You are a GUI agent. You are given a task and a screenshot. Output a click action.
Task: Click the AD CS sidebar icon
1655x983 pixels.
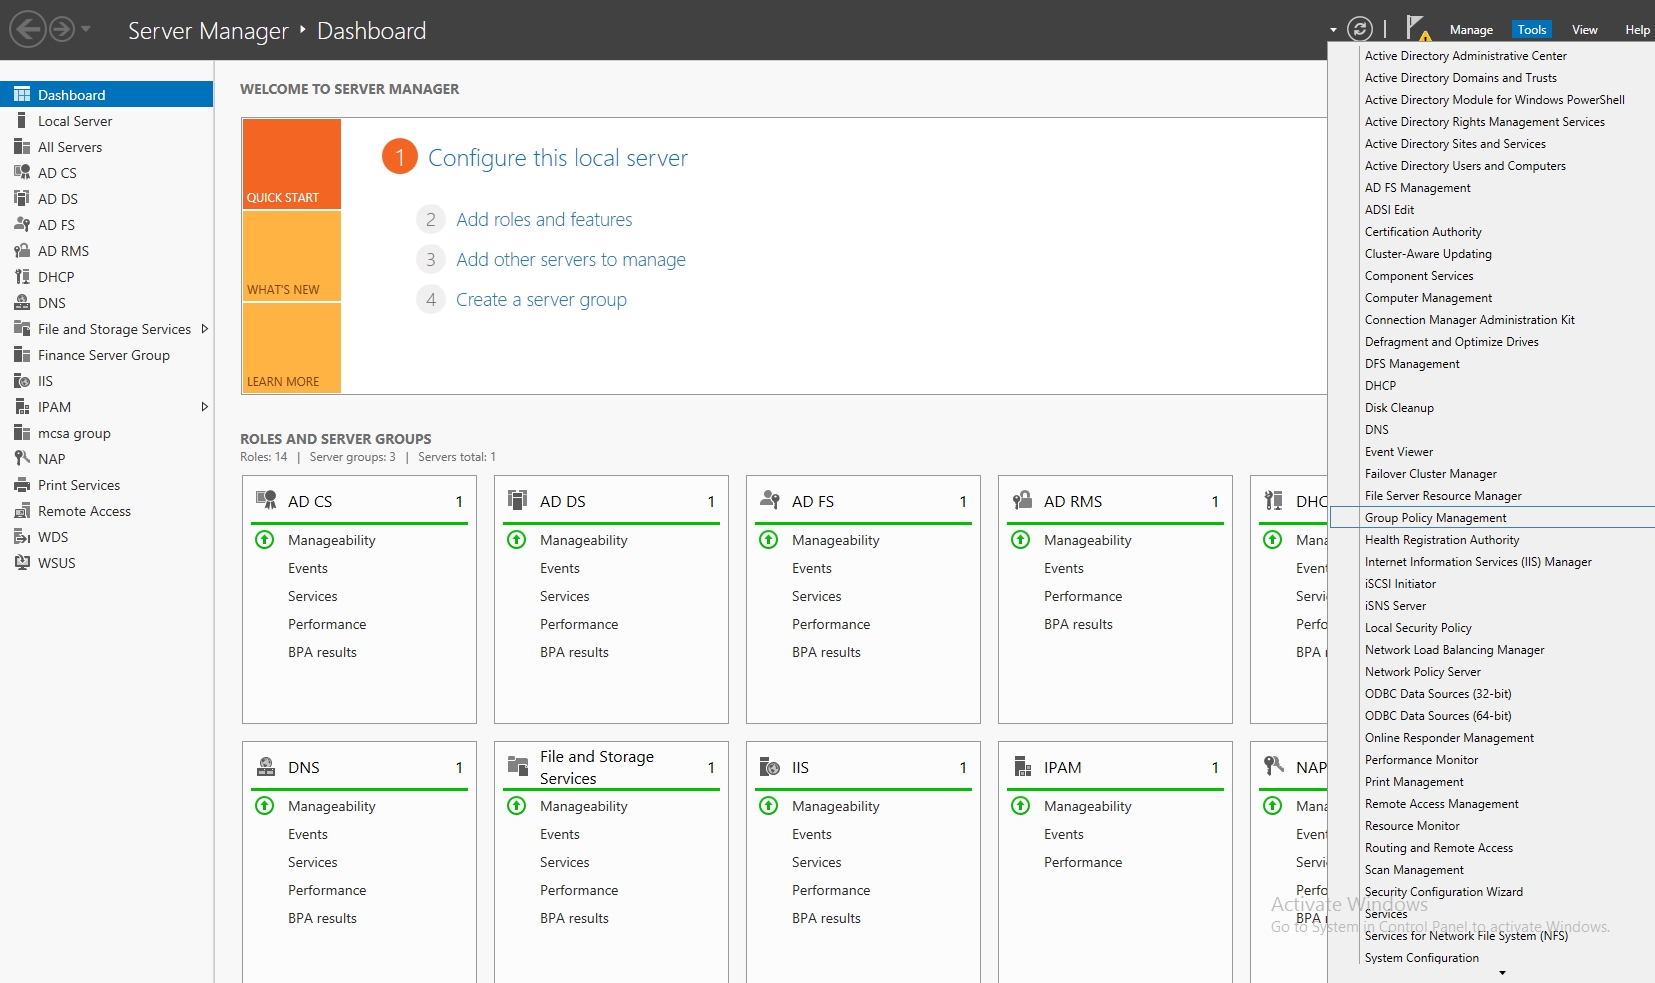point(22,172)
